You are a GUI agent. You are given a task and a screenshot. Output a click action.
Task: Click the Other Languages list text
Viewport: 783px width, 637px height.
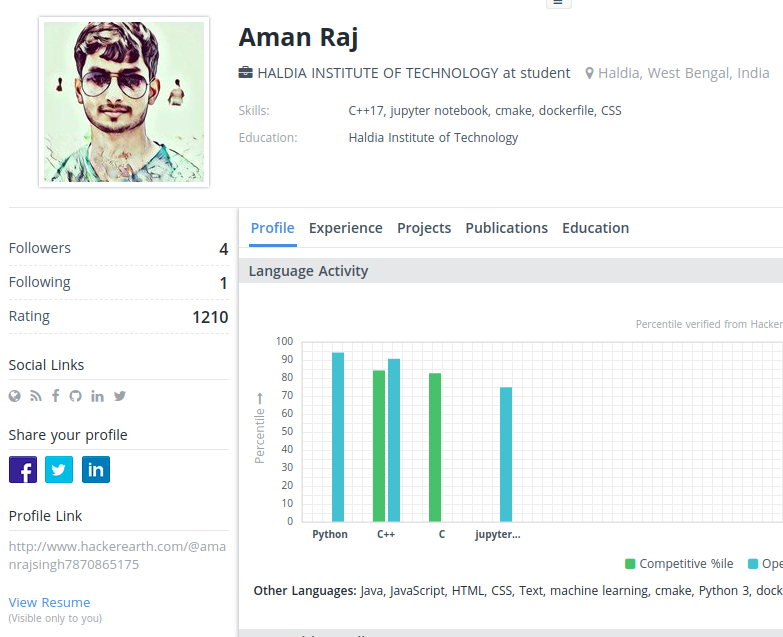518,591
